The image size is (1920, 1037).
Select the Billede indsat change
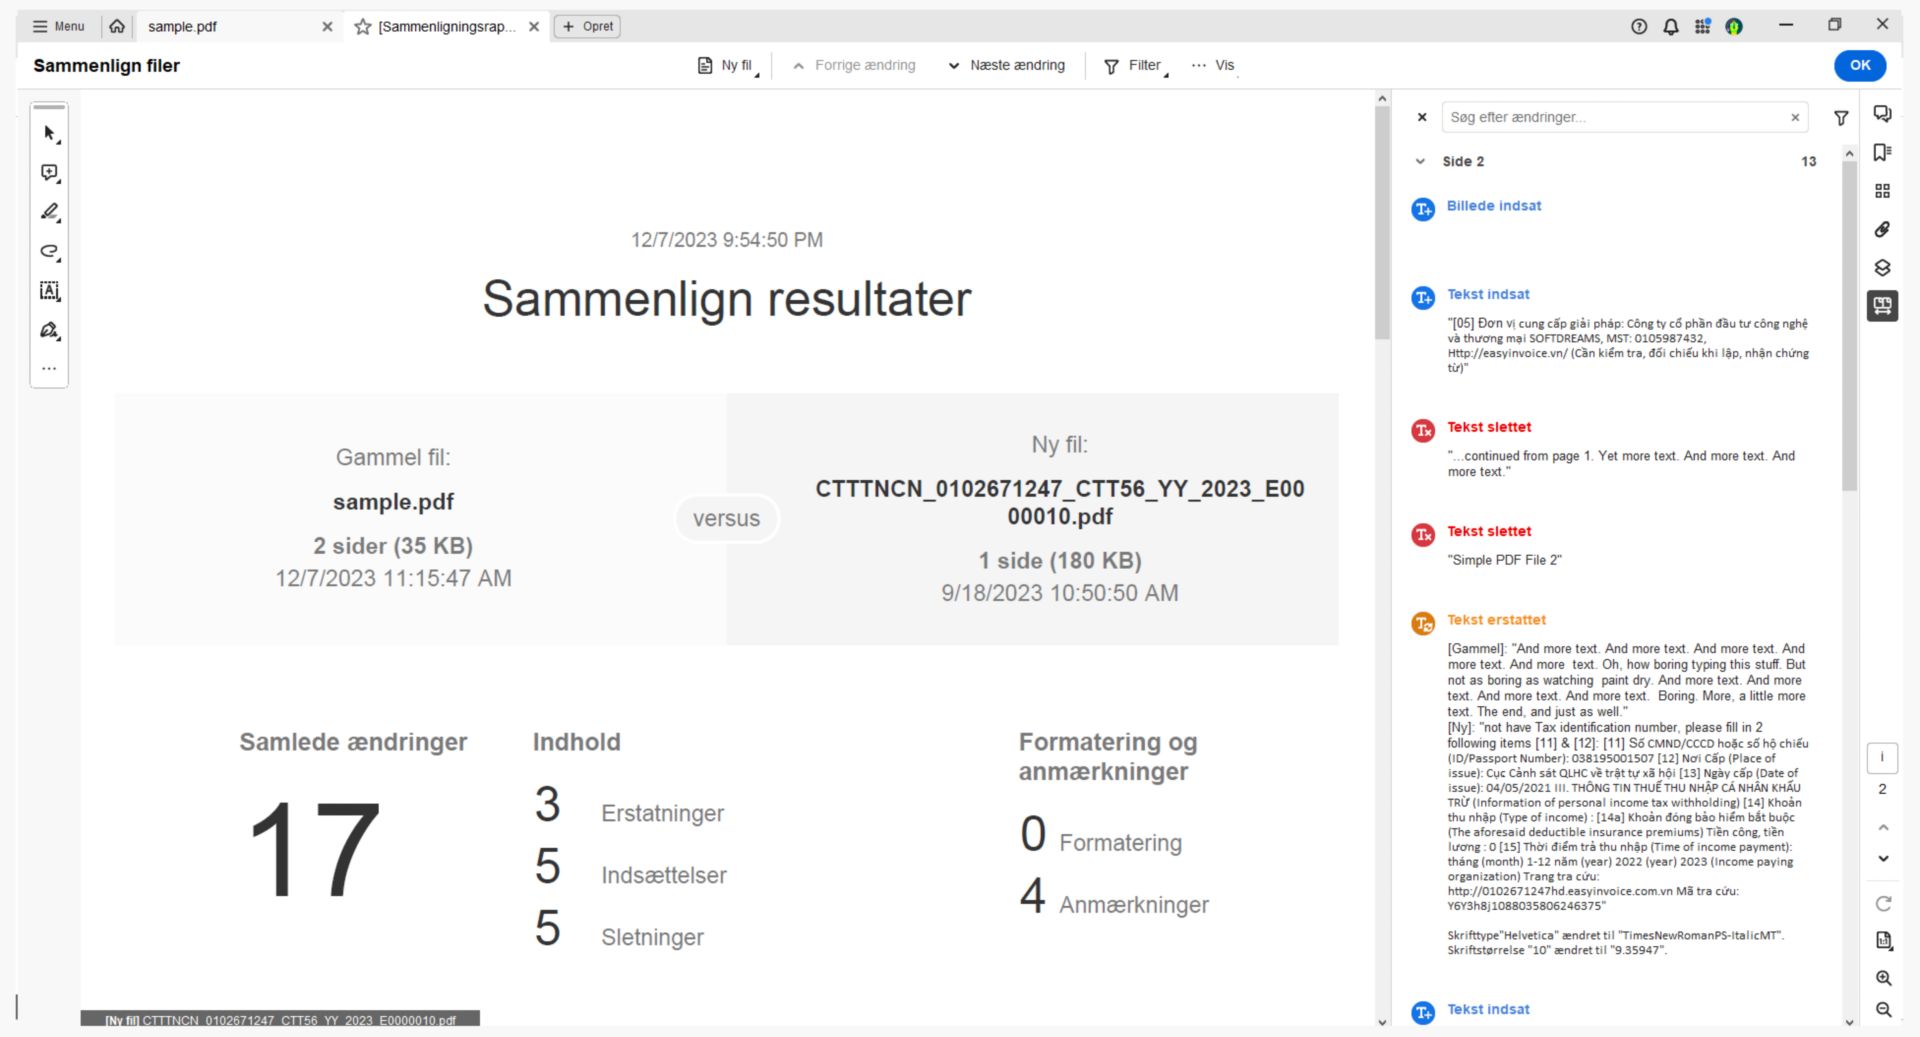[1494, 206]
